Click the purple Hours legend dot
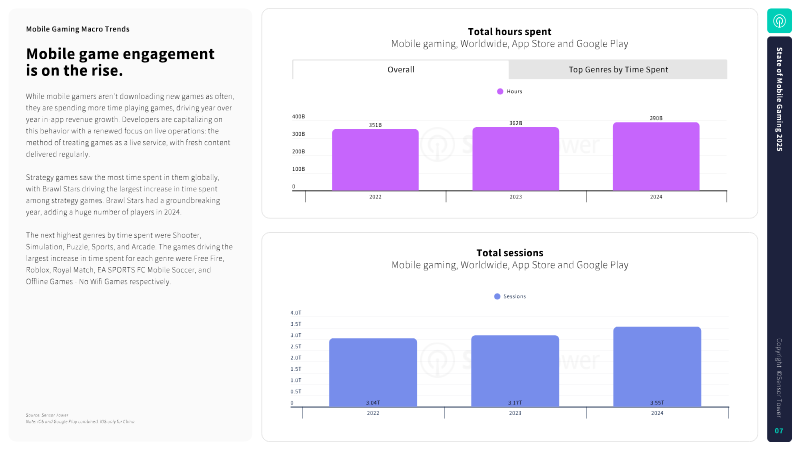This screenshot has height=450, width=800. (x=500, y=91)
